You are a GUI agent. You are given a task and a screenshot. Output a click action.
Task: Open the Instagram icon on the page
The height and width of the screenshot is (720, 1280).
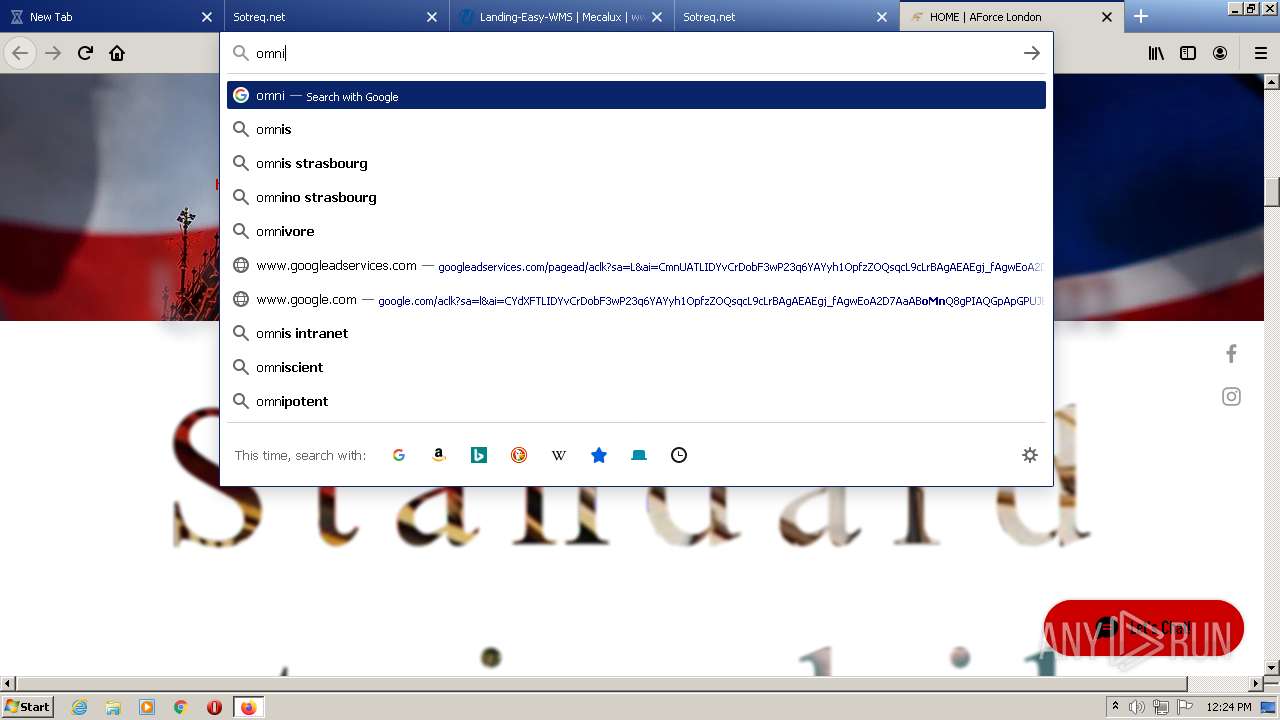(x=1231, y=397)
